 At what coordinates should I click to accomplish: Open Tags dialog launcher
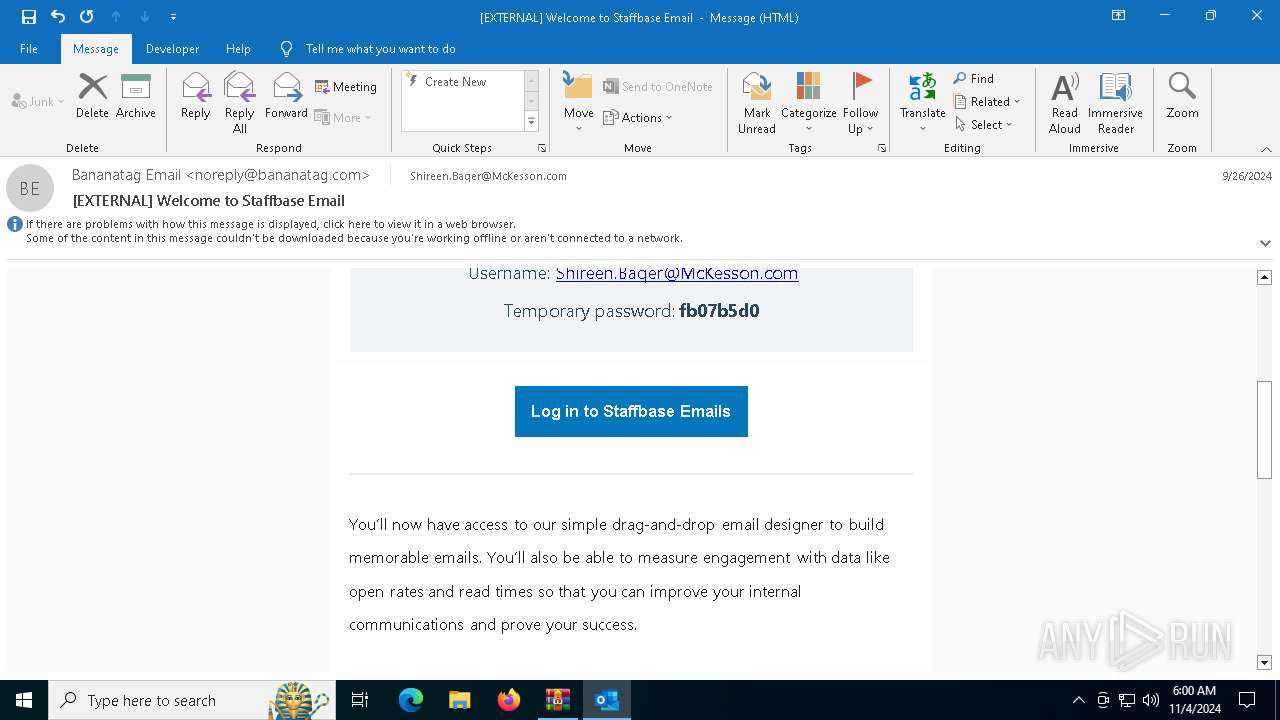(x=882, y=148)
